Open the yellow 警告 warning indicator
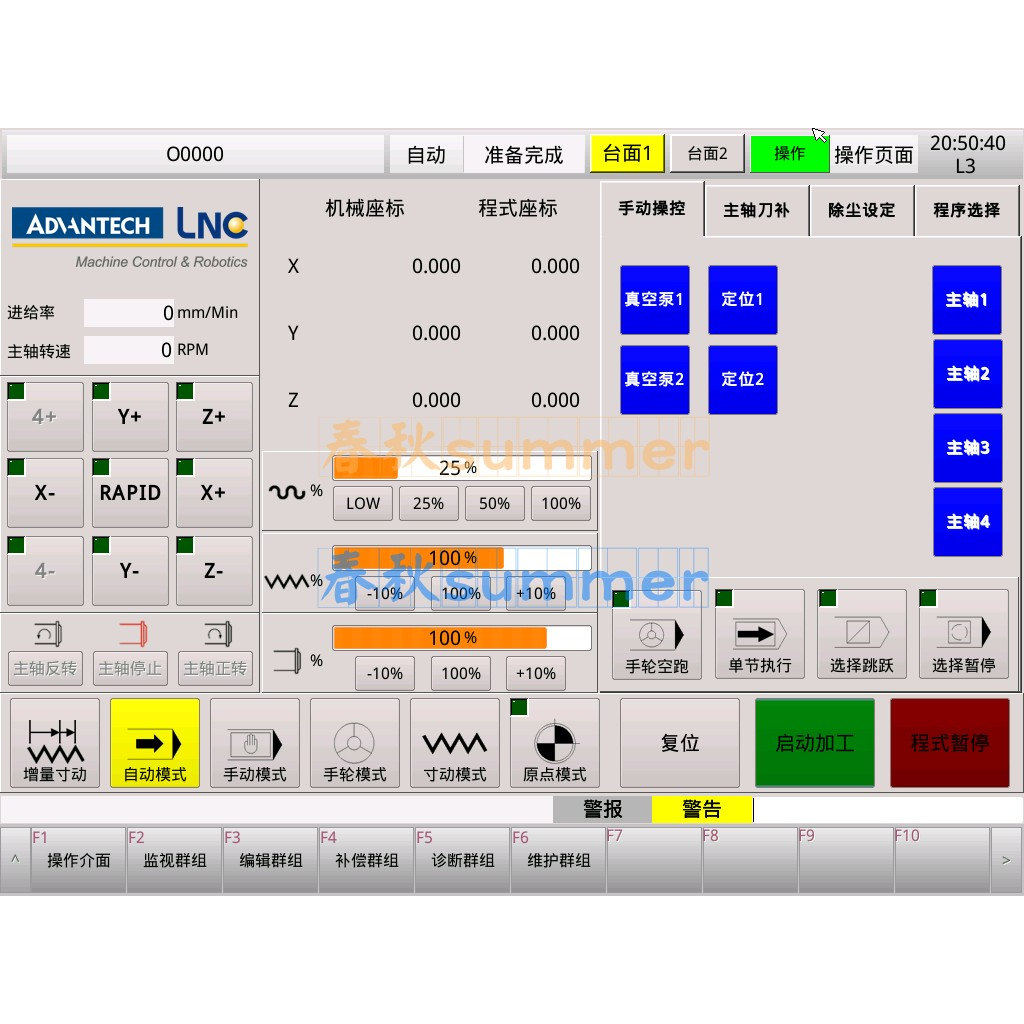This screenshot has width=1024, height=1024. (702, 810)
